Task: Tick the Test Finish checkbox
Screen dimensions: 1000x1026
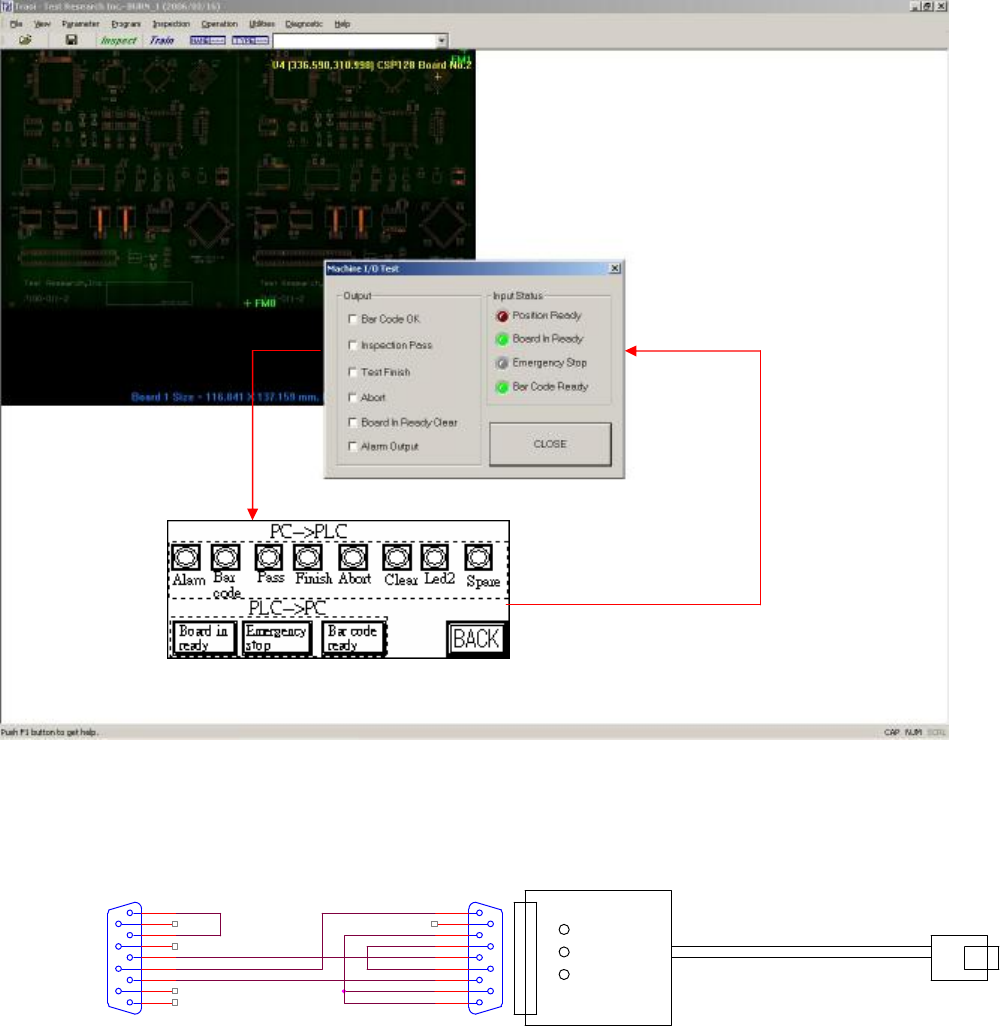Action: [x=353, y=372]
